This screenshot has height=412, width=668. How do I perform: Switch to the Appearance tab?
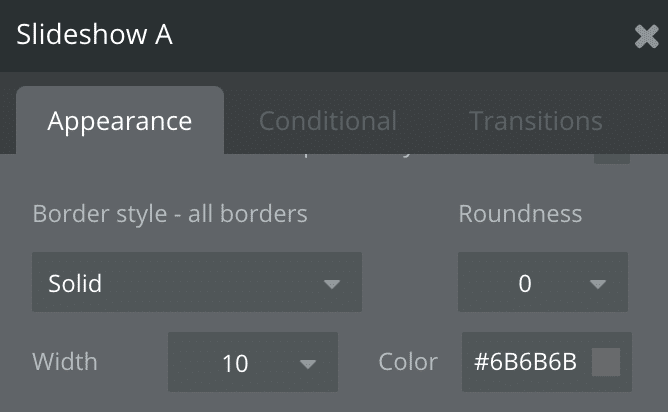[x=120, y=122]
